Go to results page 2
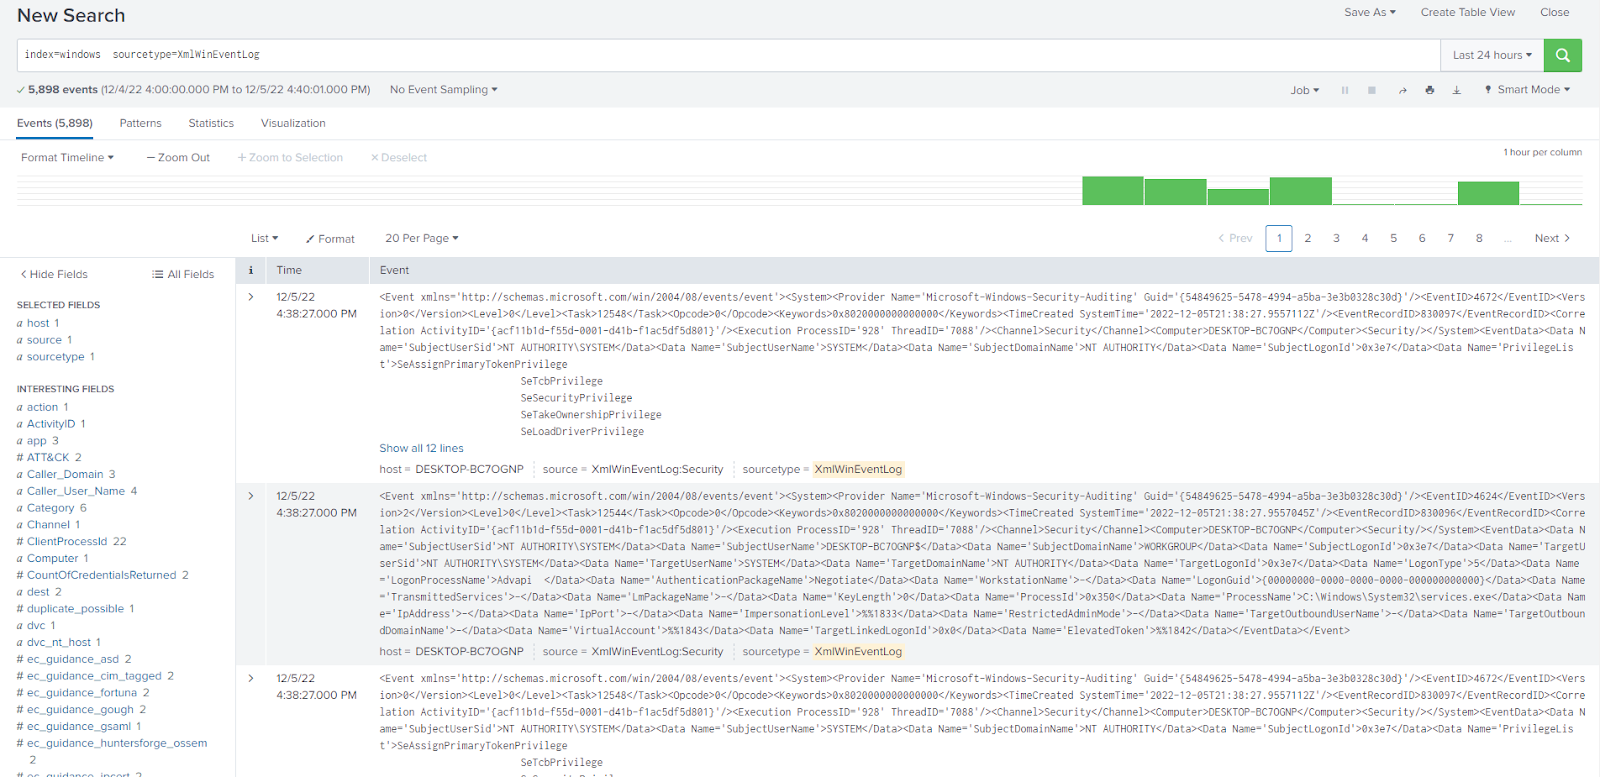The width and height of the screenshot is (1600, 777). point(1307,238)
